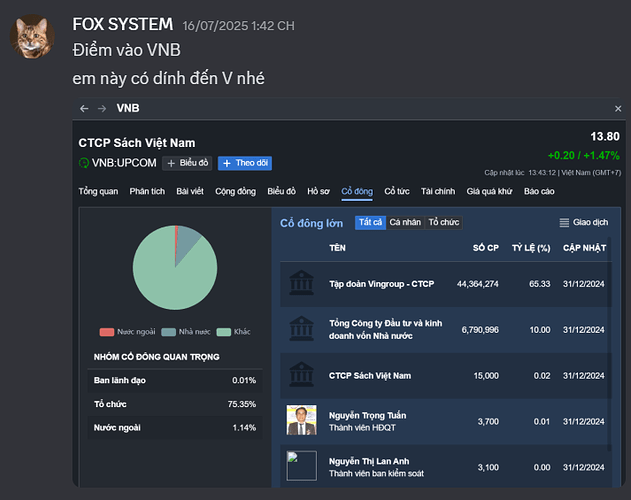
Task: Select the Cổ đông tab
Action: [x=357, y=191]
